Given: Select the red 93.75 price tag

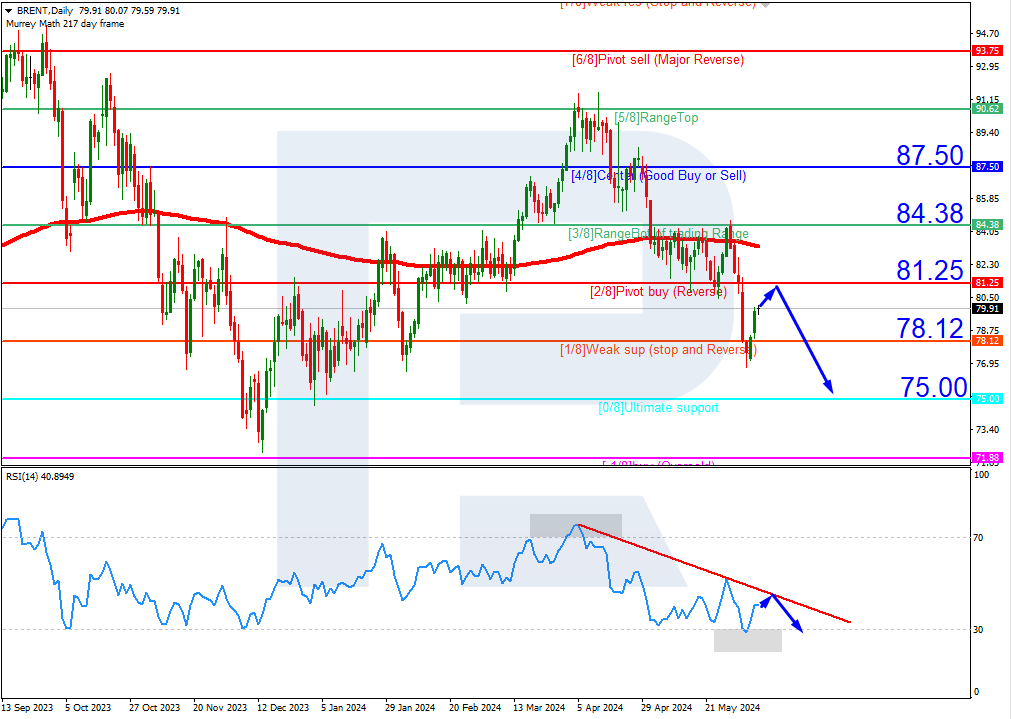Looking at the screenshot, I should click(x=987, y=51).
